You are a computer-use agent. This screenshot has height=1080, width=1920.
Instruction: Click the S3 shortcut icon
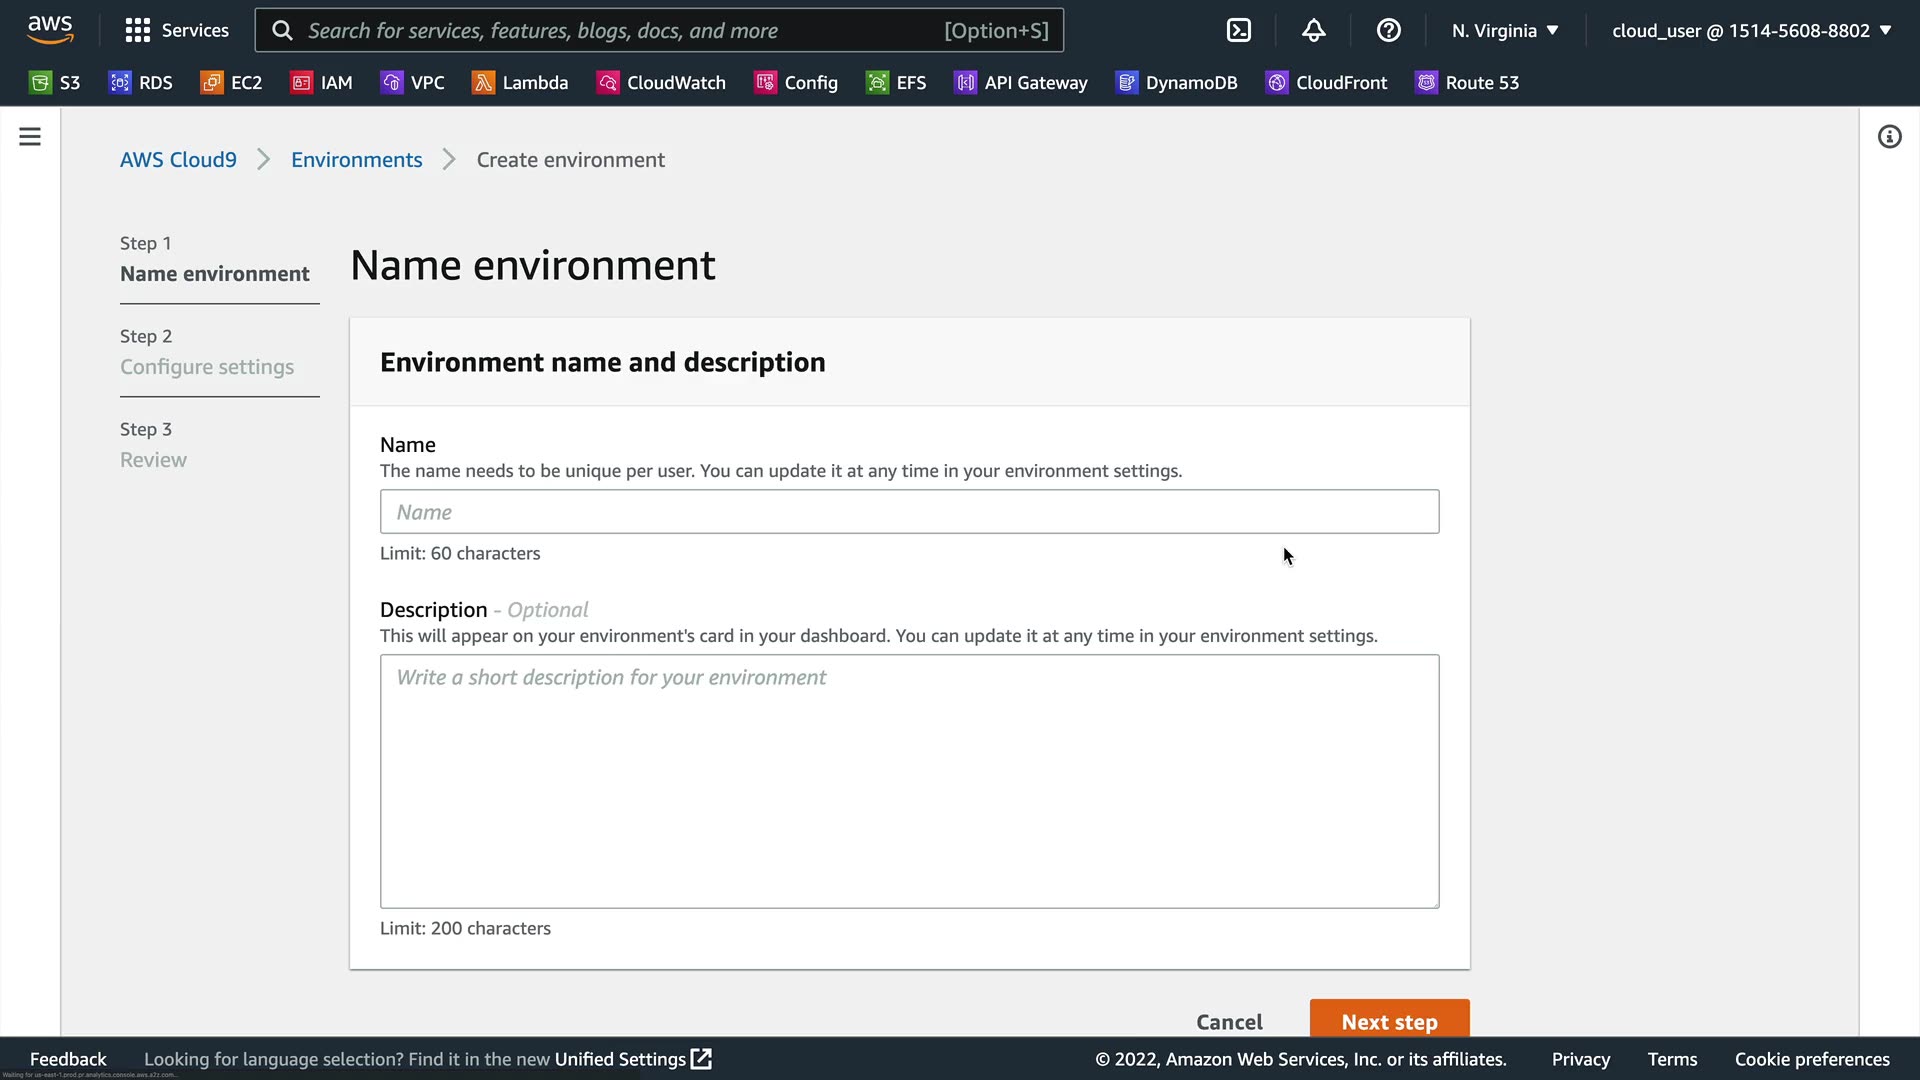pyautogui.click(x=40, y=83)
